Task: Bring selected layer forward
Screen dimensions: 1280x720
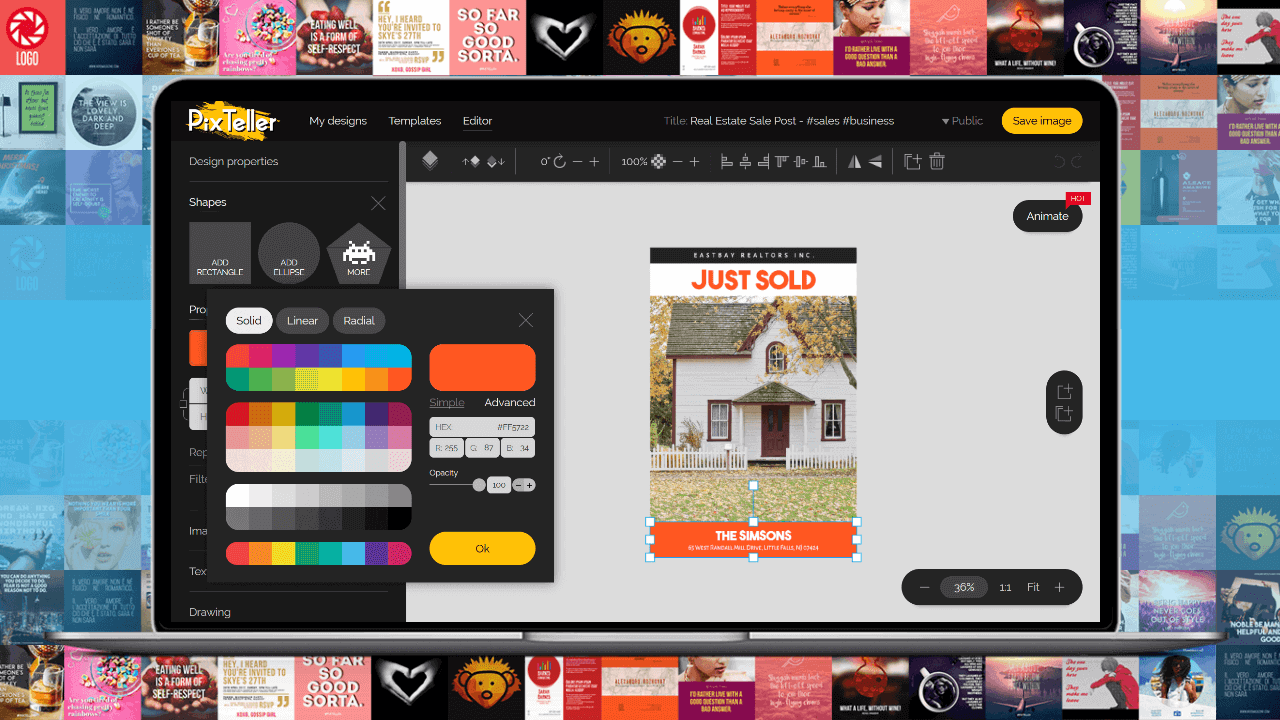Action: click(x=471, y=161)
